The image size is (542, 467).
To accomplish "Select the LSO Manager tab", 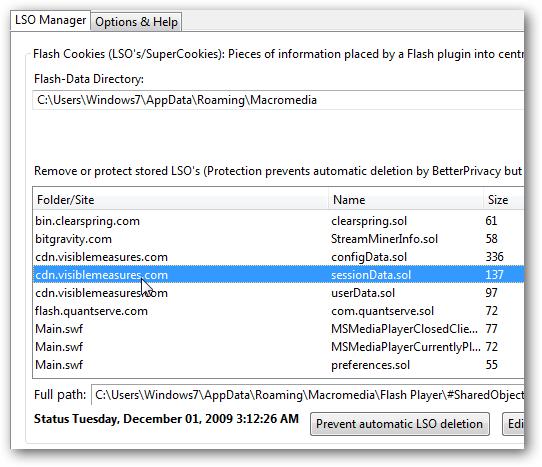I will coord(50,20).
